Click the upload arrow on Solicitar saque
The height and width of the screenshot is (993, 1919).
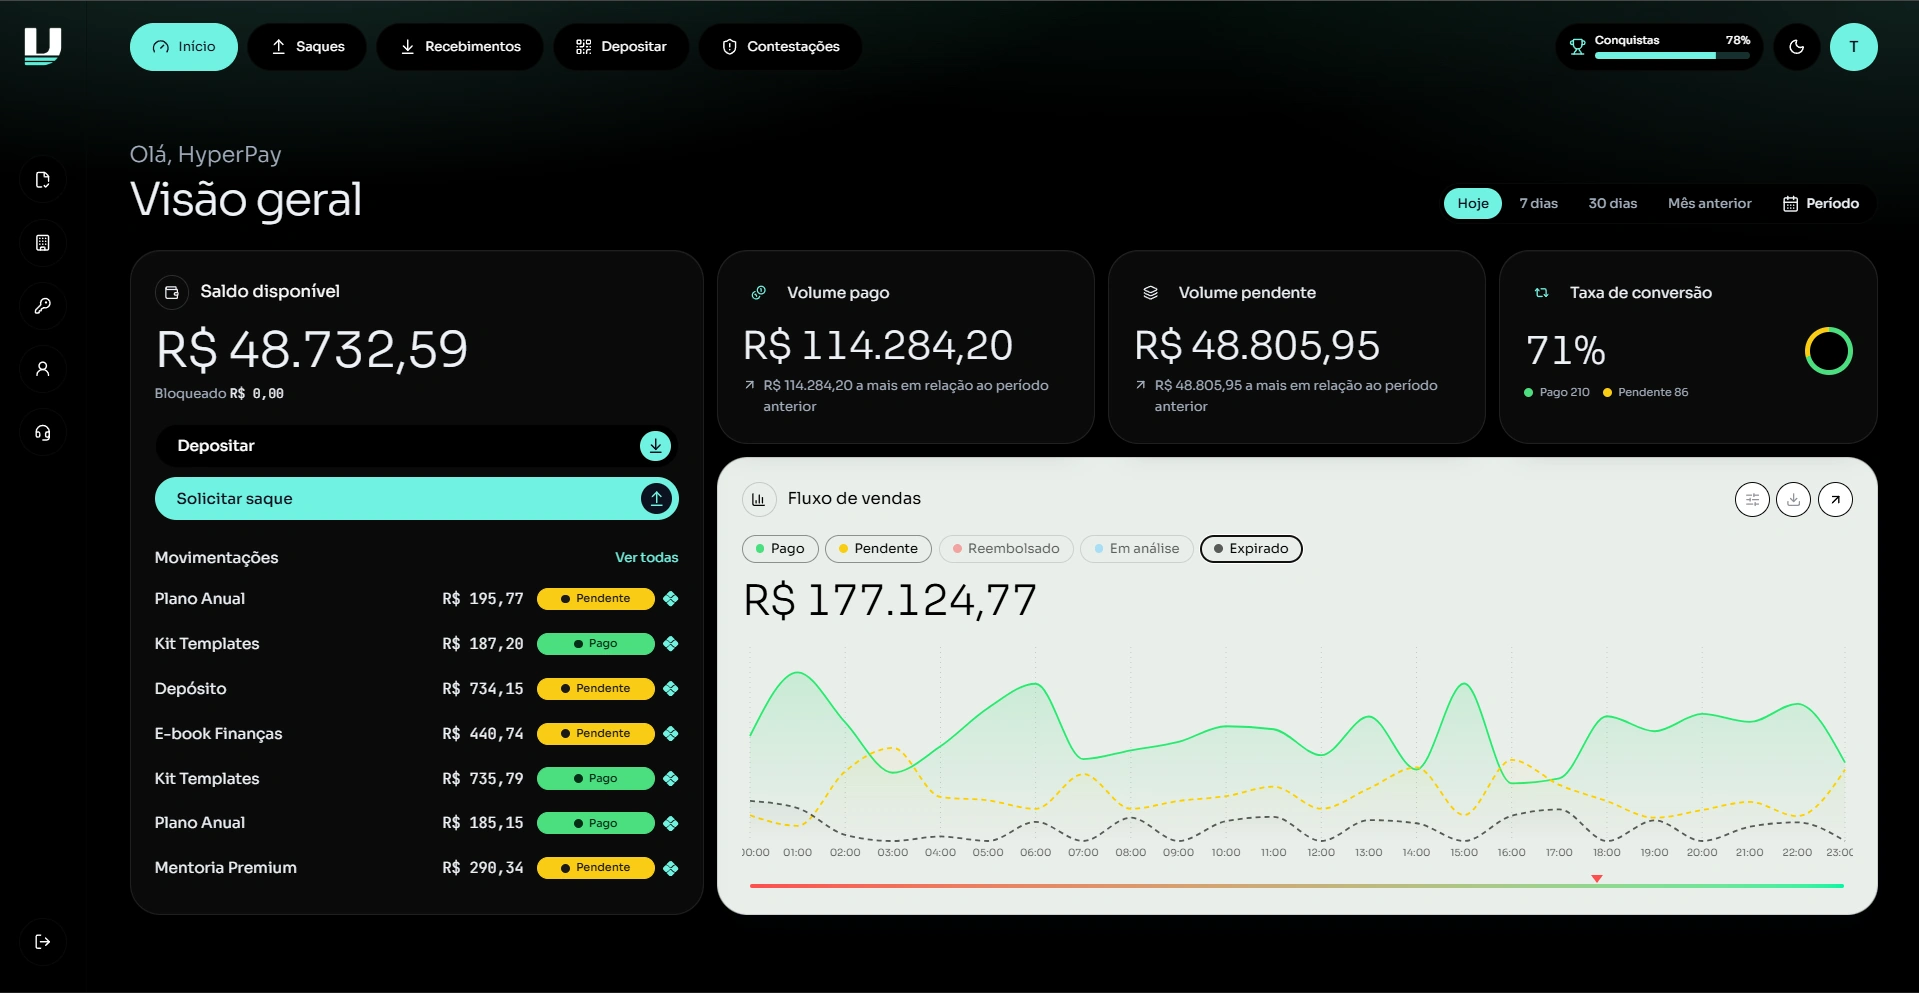656,499
